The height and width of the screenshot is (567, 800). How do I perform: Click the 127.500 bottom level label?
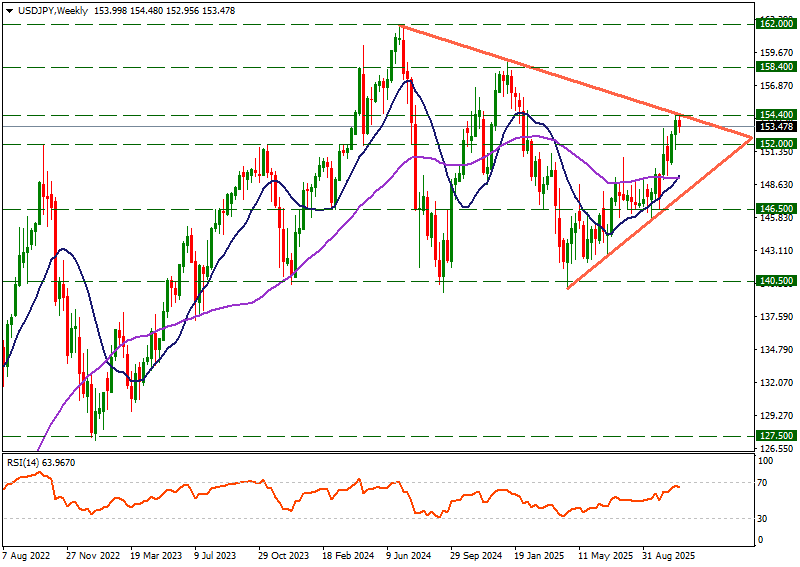coord(773,436)
